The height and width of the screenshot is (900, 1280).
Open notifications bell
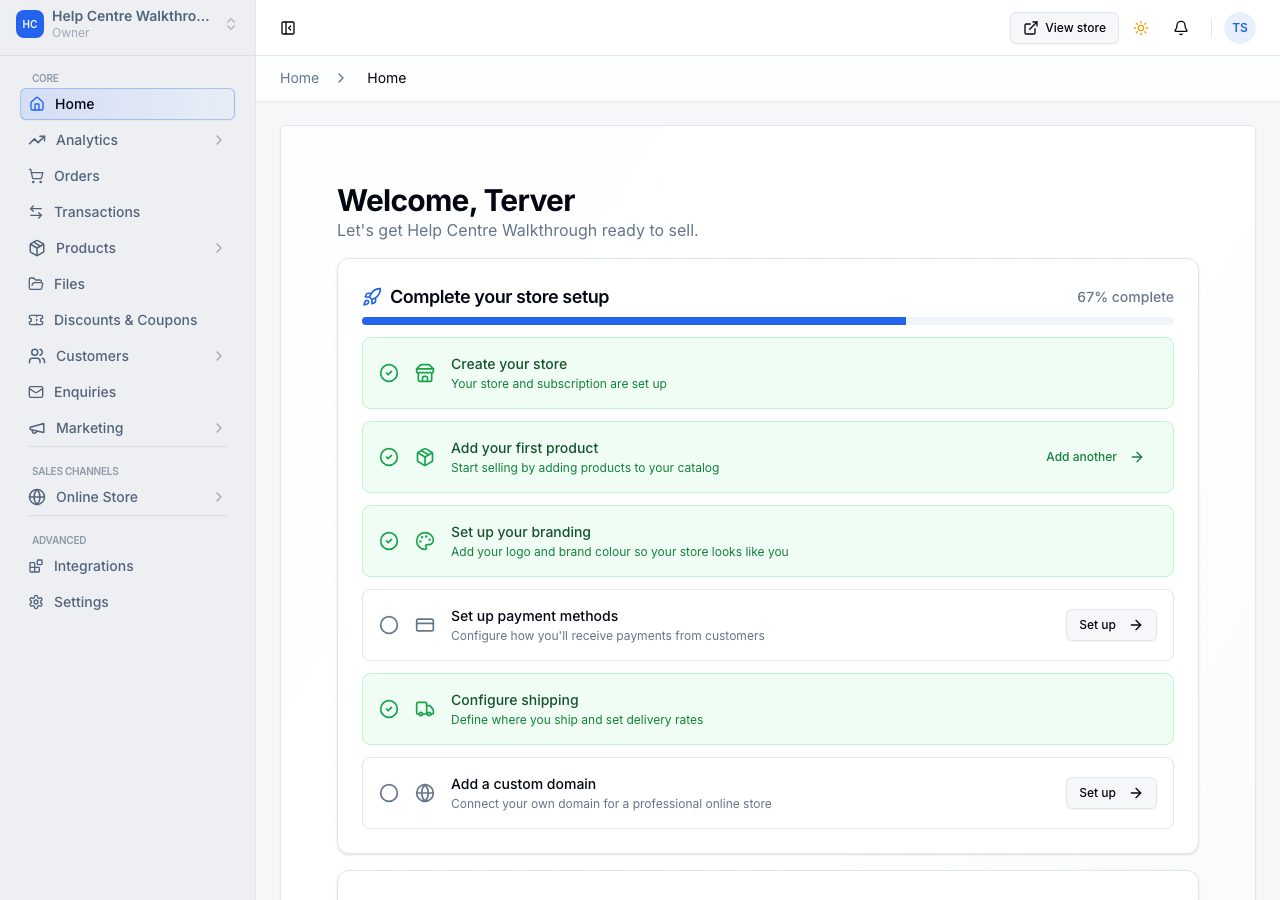[1181, 28]
